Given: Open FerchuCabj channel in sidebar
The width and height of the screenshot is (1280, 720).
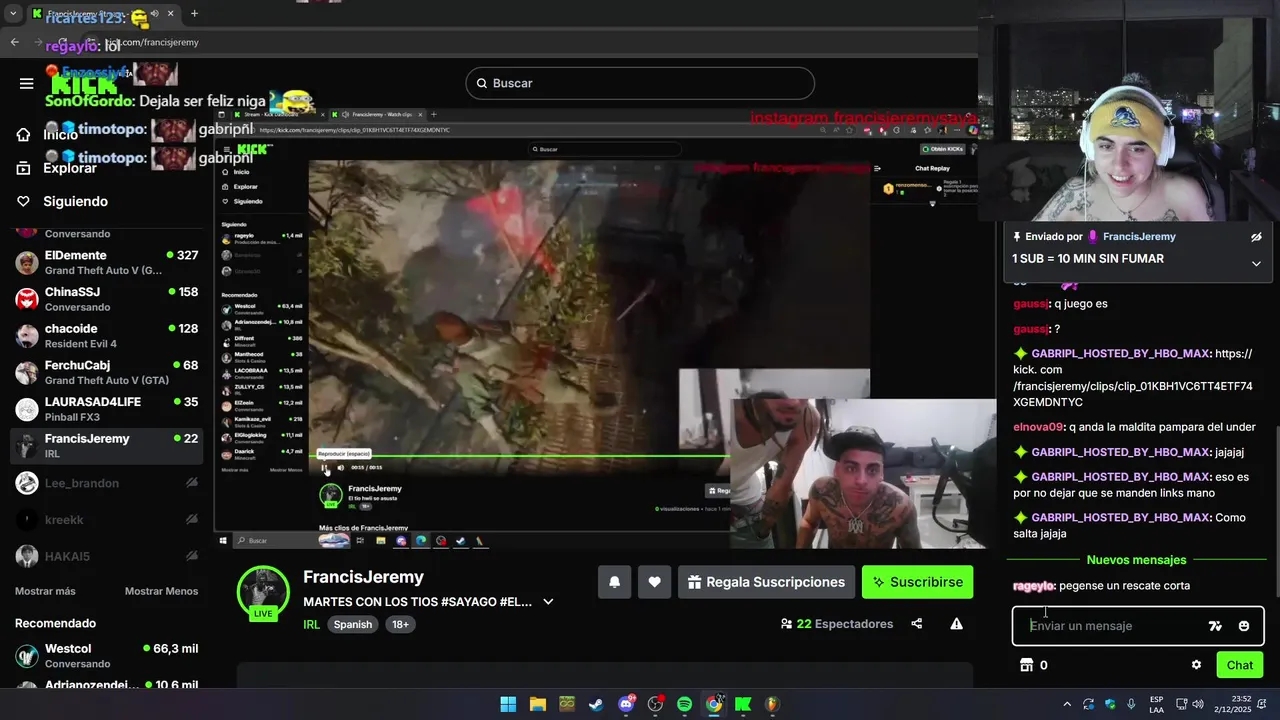Looking at the screenshot, I should pyautogui.click(x=106, y=373).
